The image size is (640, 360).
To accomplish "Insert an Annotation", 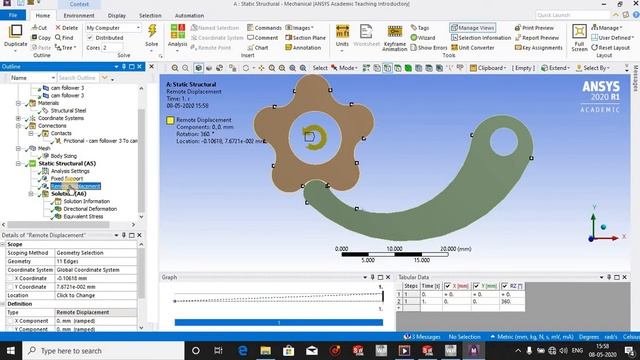I will (303, 47).
